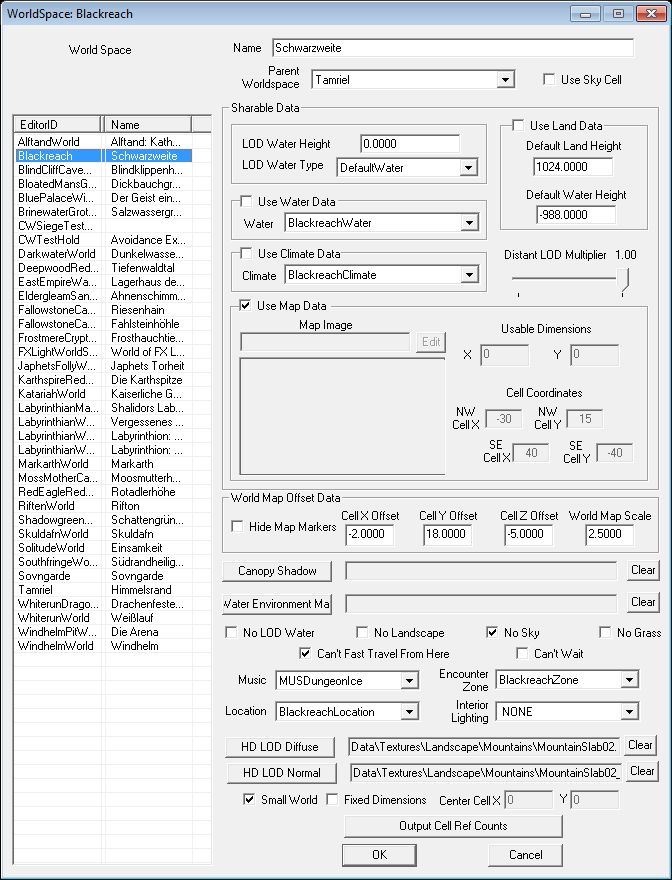672x880 pixels.
Task: Enable the No Landscape option
Action: [x=362, y=632]
